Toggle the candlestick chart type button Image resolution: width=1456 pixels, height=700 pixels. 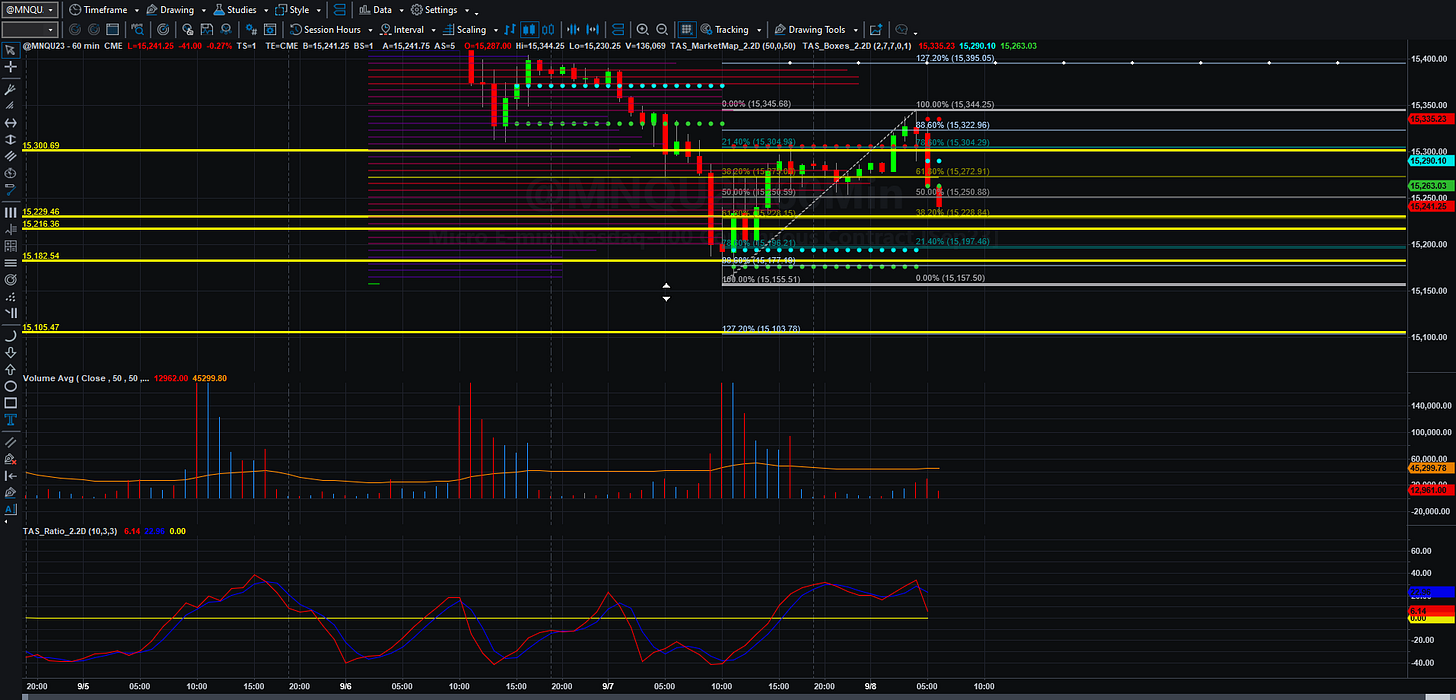530,30
